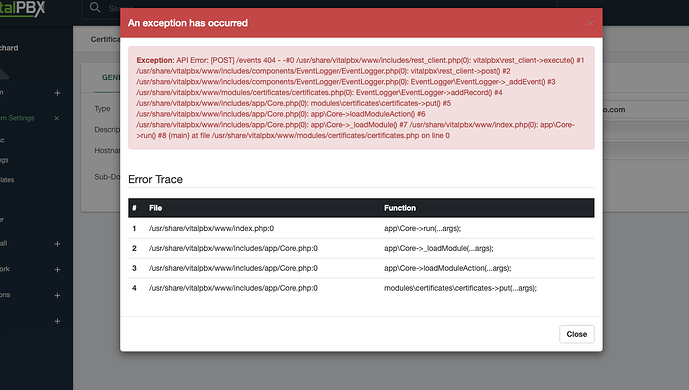Image resolution: width=689 pixels, height=390 pixels.
Task: Expand the 'ons' sidebar section plus icon
Action: (x=57, y=296)
